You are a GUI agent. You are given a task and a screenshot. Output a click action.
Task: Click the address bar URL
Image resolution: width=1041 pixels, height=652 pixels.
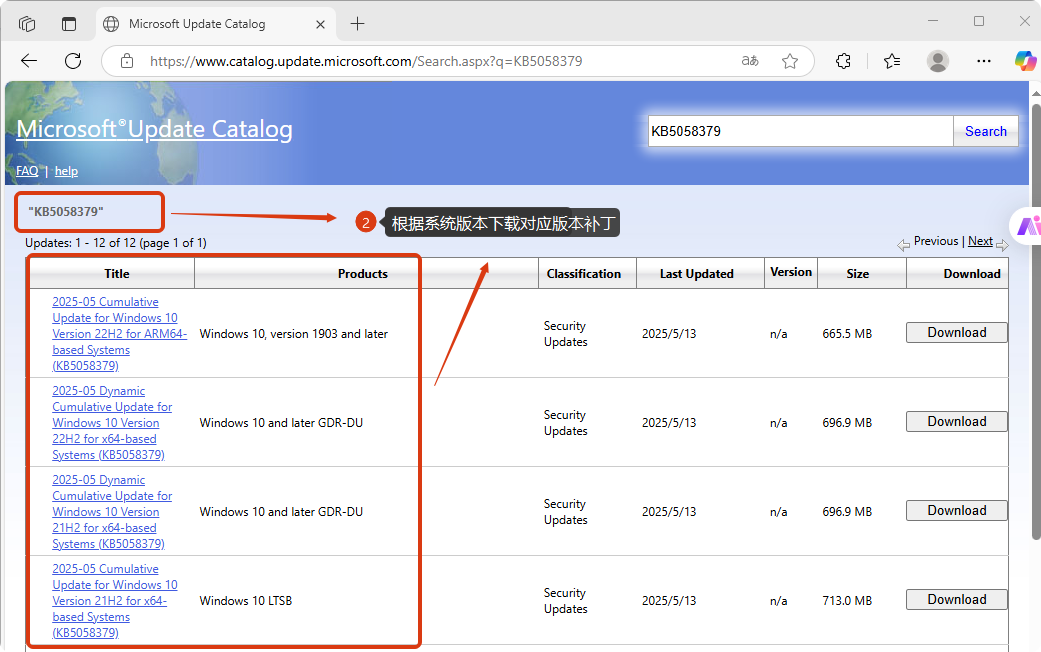click(366, 61)
